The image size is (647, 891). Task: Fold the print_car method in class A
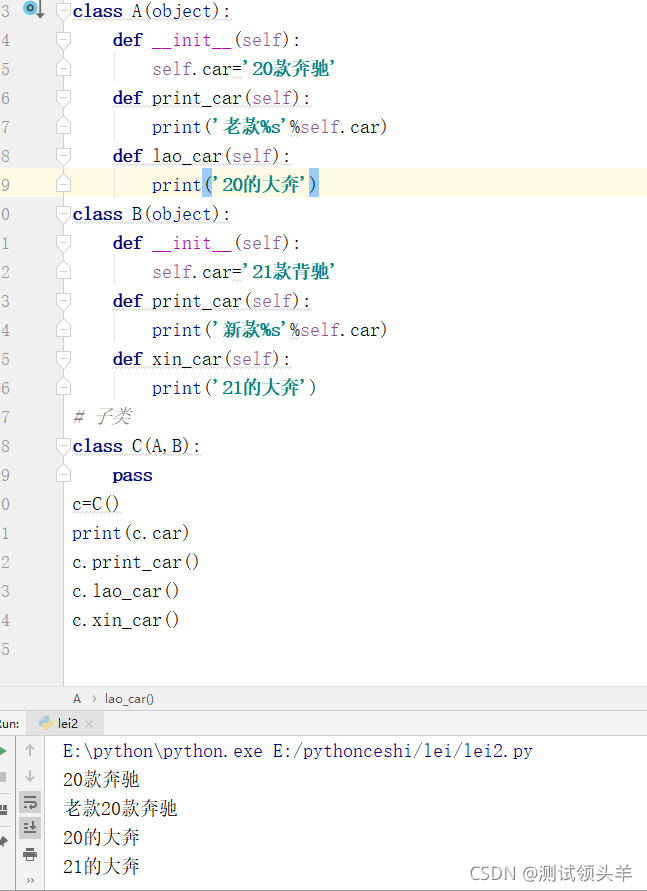coord(64,98)
